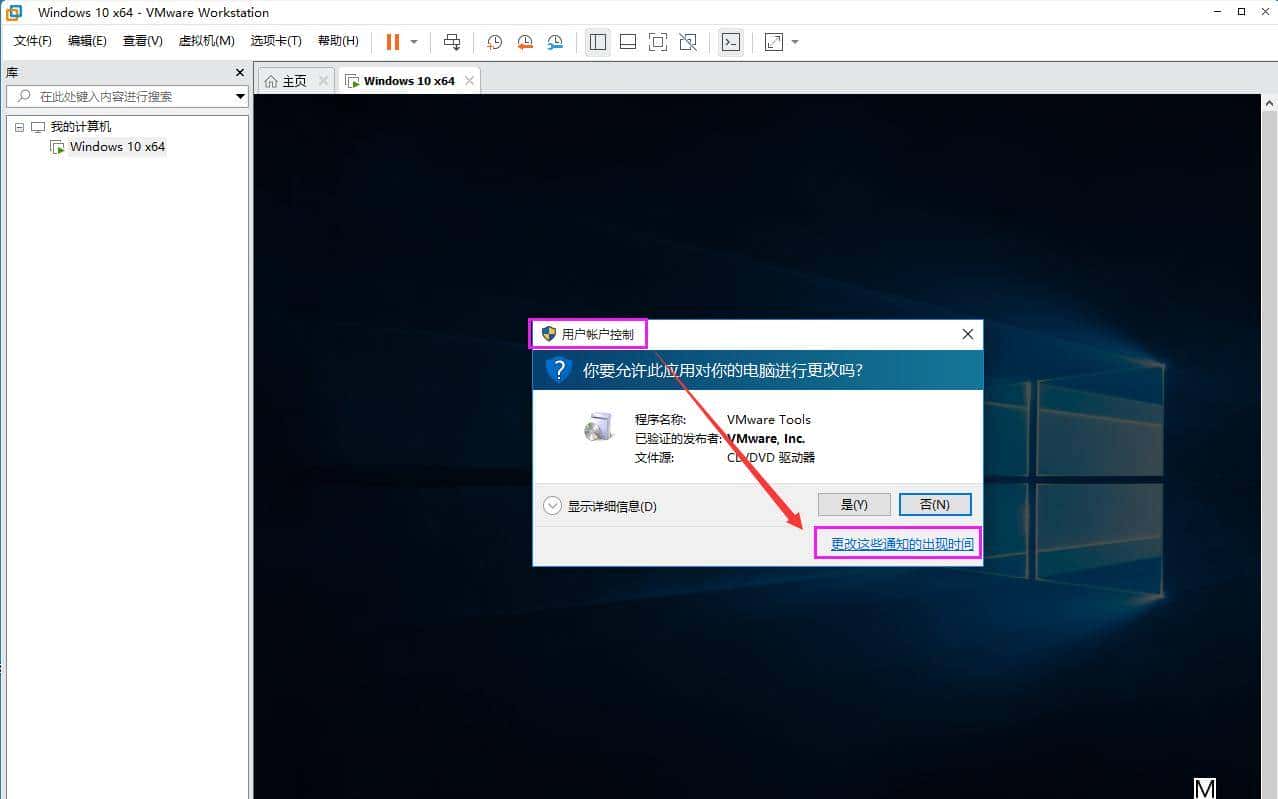
Task: Collapse the 我的计算机 tree node
Action: coord(19,126)
